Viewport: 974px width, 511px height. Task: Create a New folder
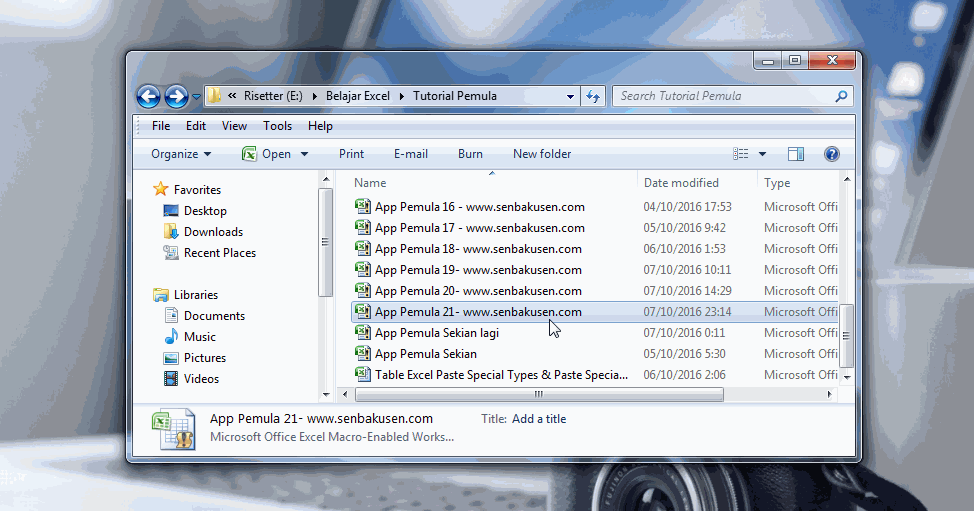pos(542,154)
